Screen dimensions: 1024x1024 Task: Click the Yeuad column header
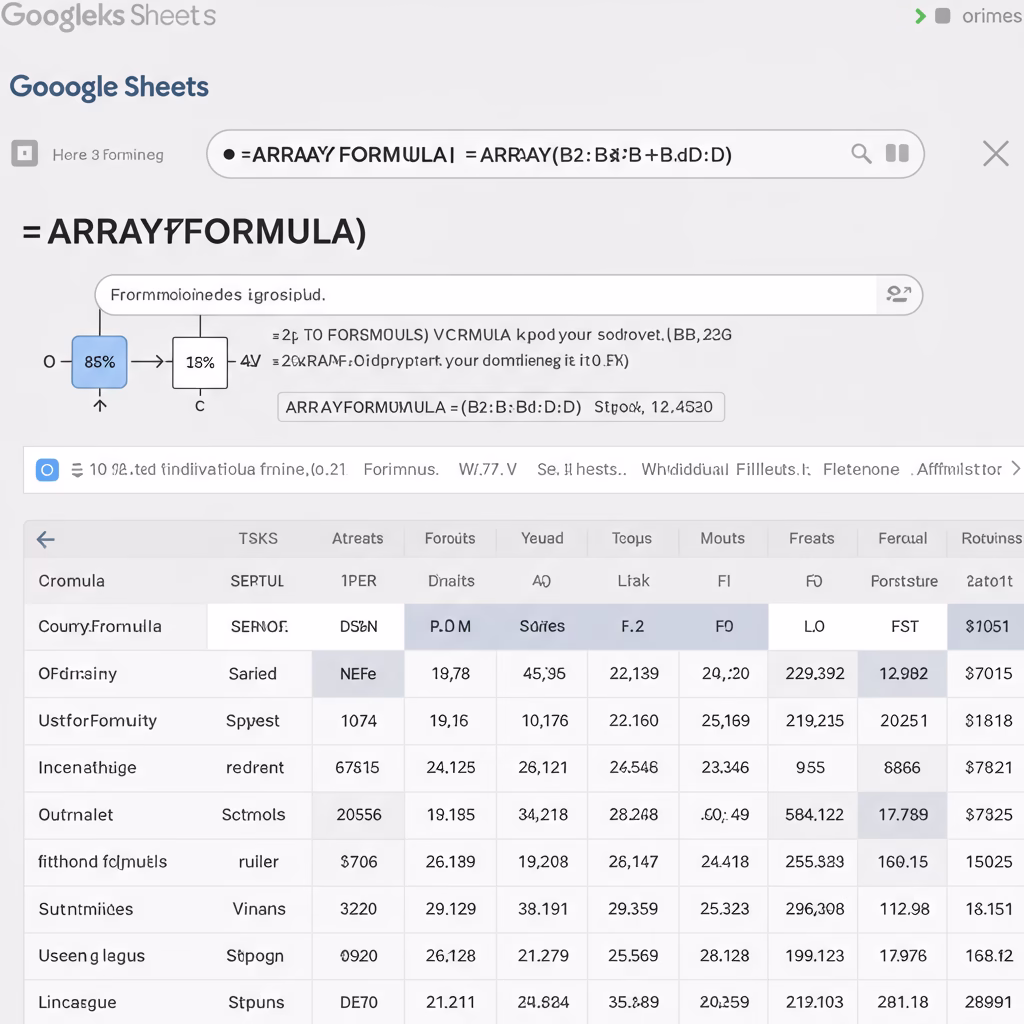(x=542, y=539)
